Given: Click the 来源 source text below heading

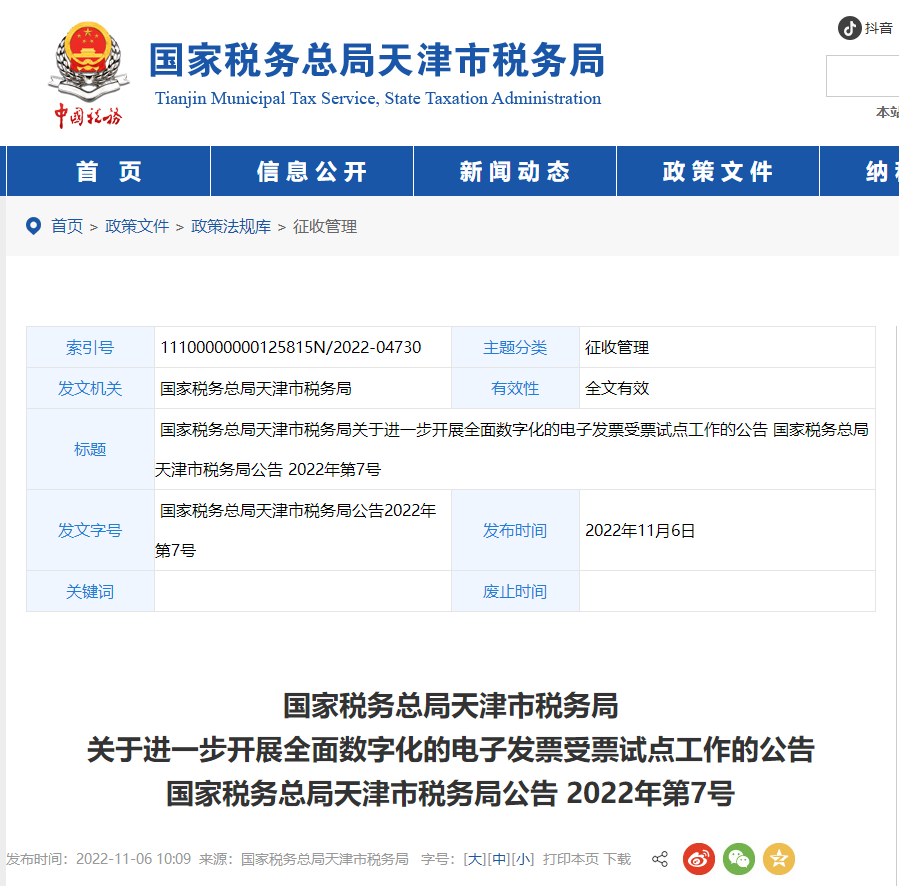Looking at the screenshot, I should pyautogui.click(x=304, y=859).
